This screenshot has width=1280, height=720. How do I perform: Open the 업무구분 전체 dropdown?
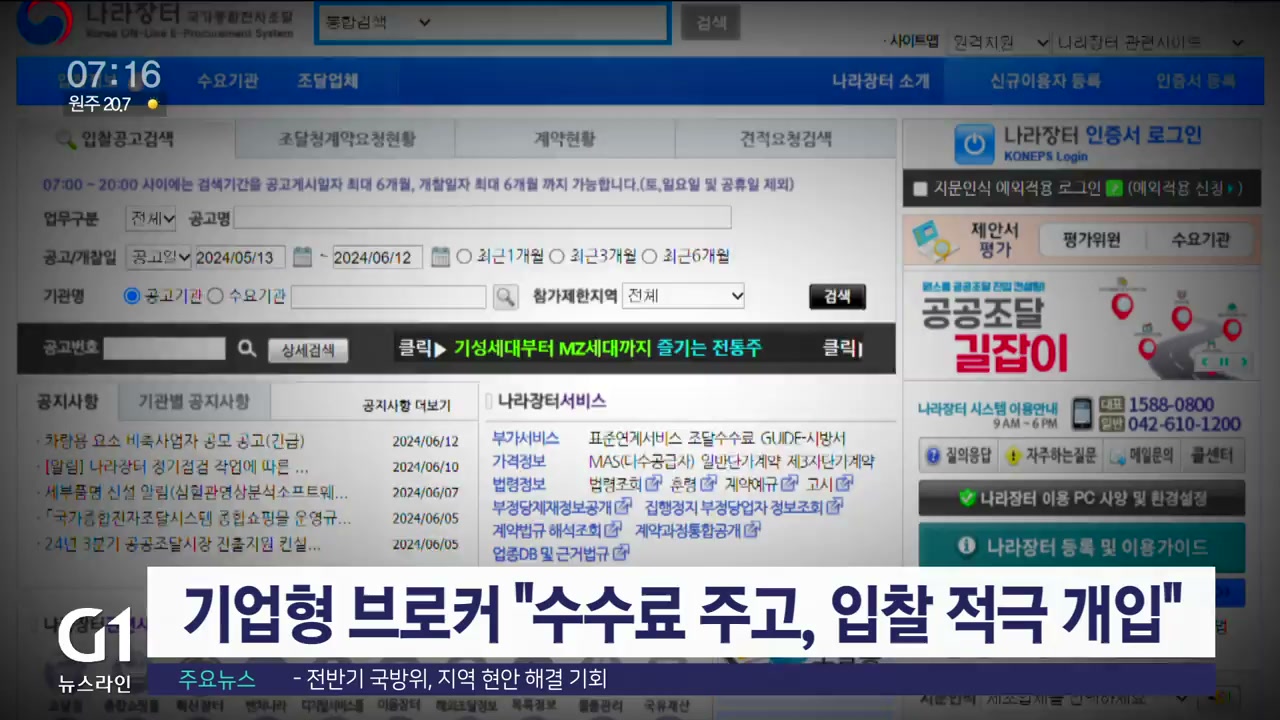tap(151, 218)
